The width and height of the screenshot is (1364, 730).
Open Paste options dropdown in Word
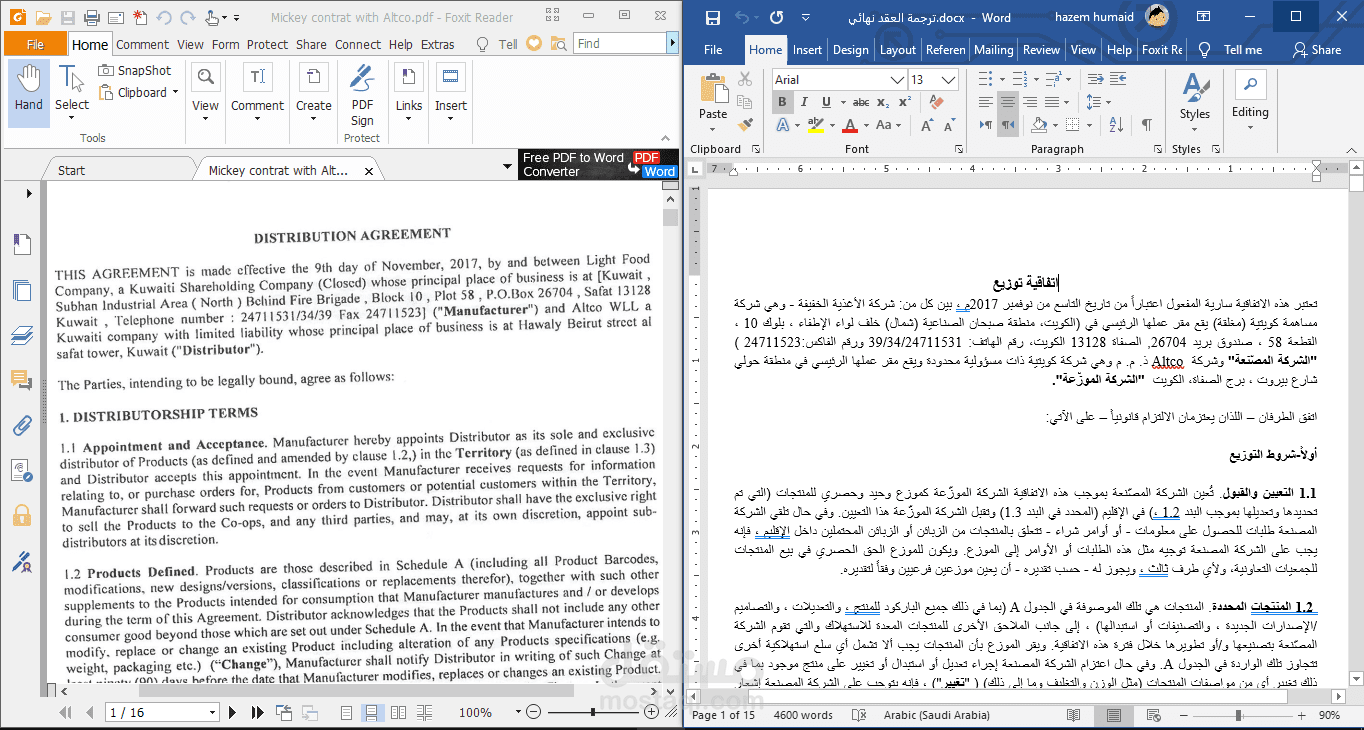[713, 127]
